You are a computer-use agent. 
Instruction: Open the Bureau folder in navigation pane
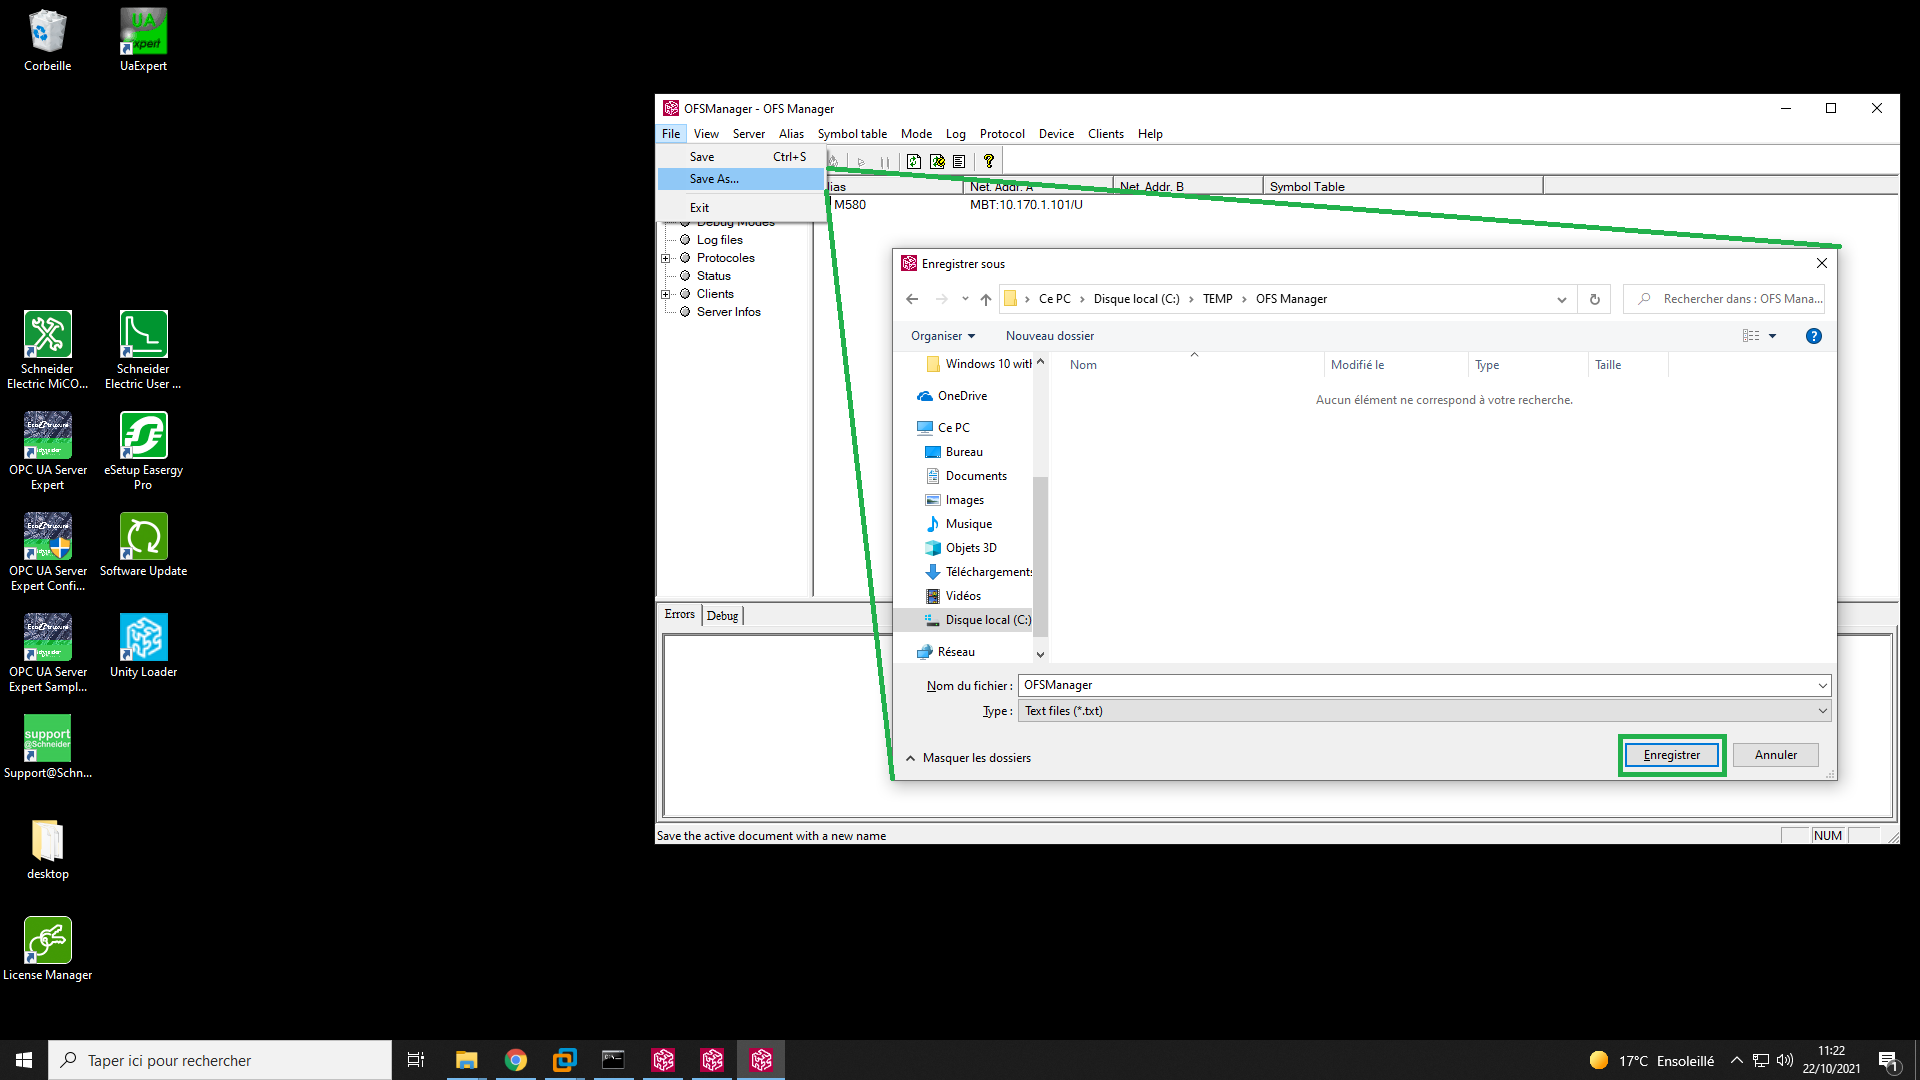tap(964, 452)
